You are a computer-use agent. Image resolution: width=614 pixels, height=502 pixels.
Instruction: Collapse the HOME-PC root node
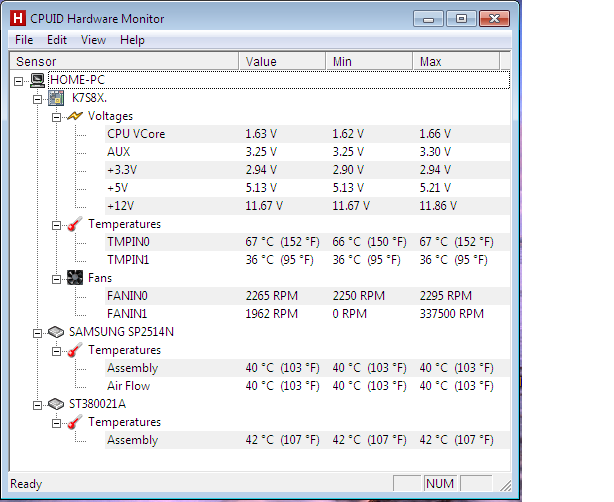pos(18,81)
